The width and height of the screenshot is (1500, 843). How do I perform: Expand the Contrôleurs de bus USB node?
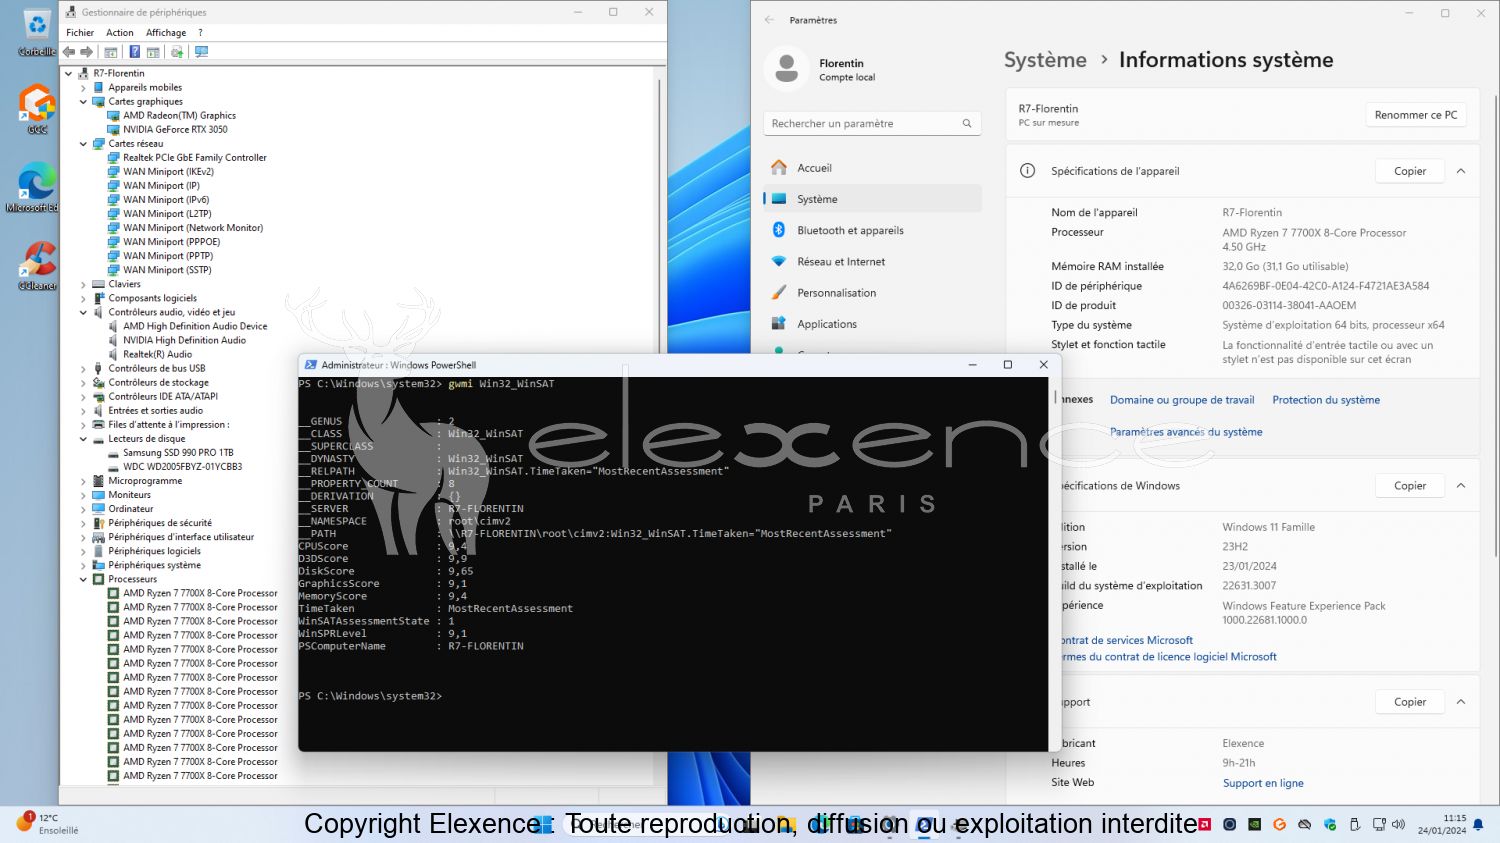(84, 369)
